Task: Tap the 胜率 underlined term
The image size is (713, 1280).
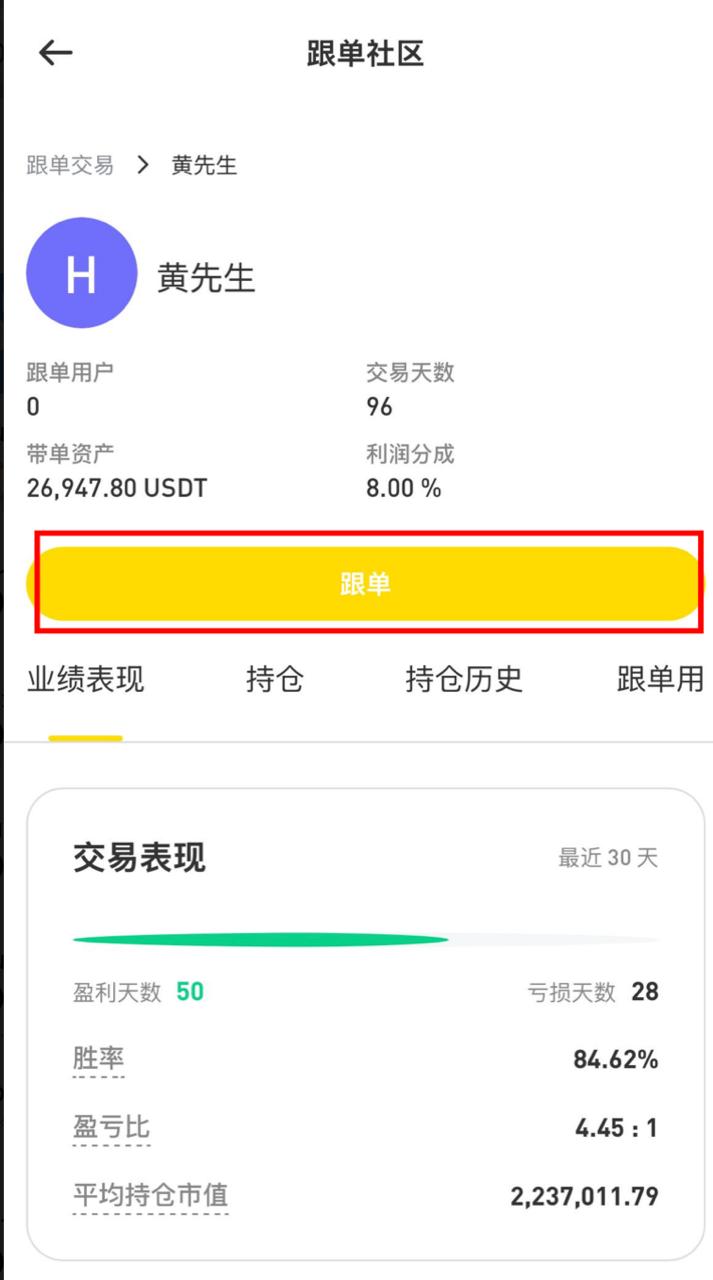Action: [98, 1059]
